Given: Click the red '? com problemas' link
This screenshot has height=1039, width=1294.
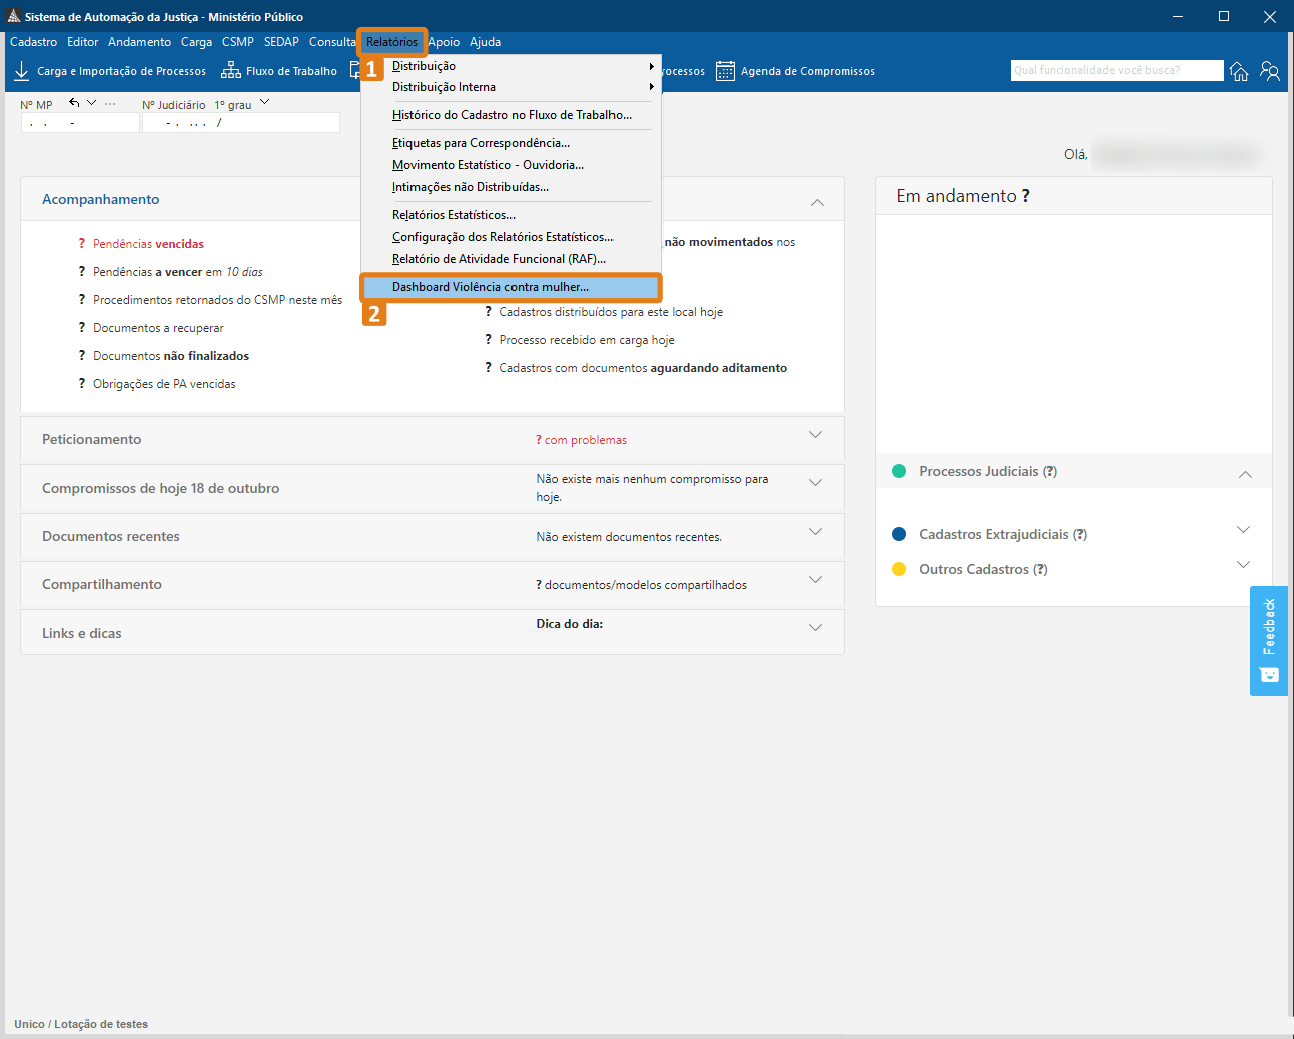Looking at the screenshot, I should 581,440.
